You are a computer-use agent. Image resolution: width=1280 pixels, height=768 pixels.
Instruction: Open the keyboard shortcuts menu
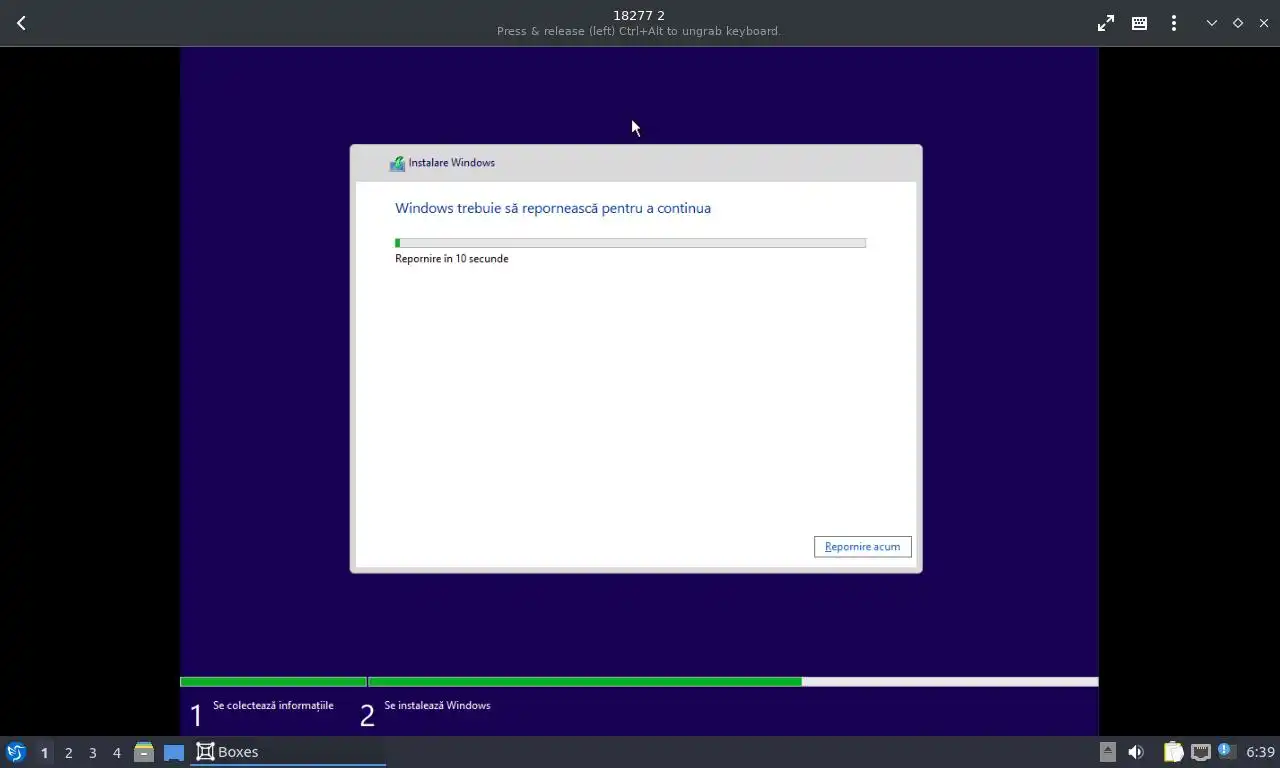pos(1139,23)
